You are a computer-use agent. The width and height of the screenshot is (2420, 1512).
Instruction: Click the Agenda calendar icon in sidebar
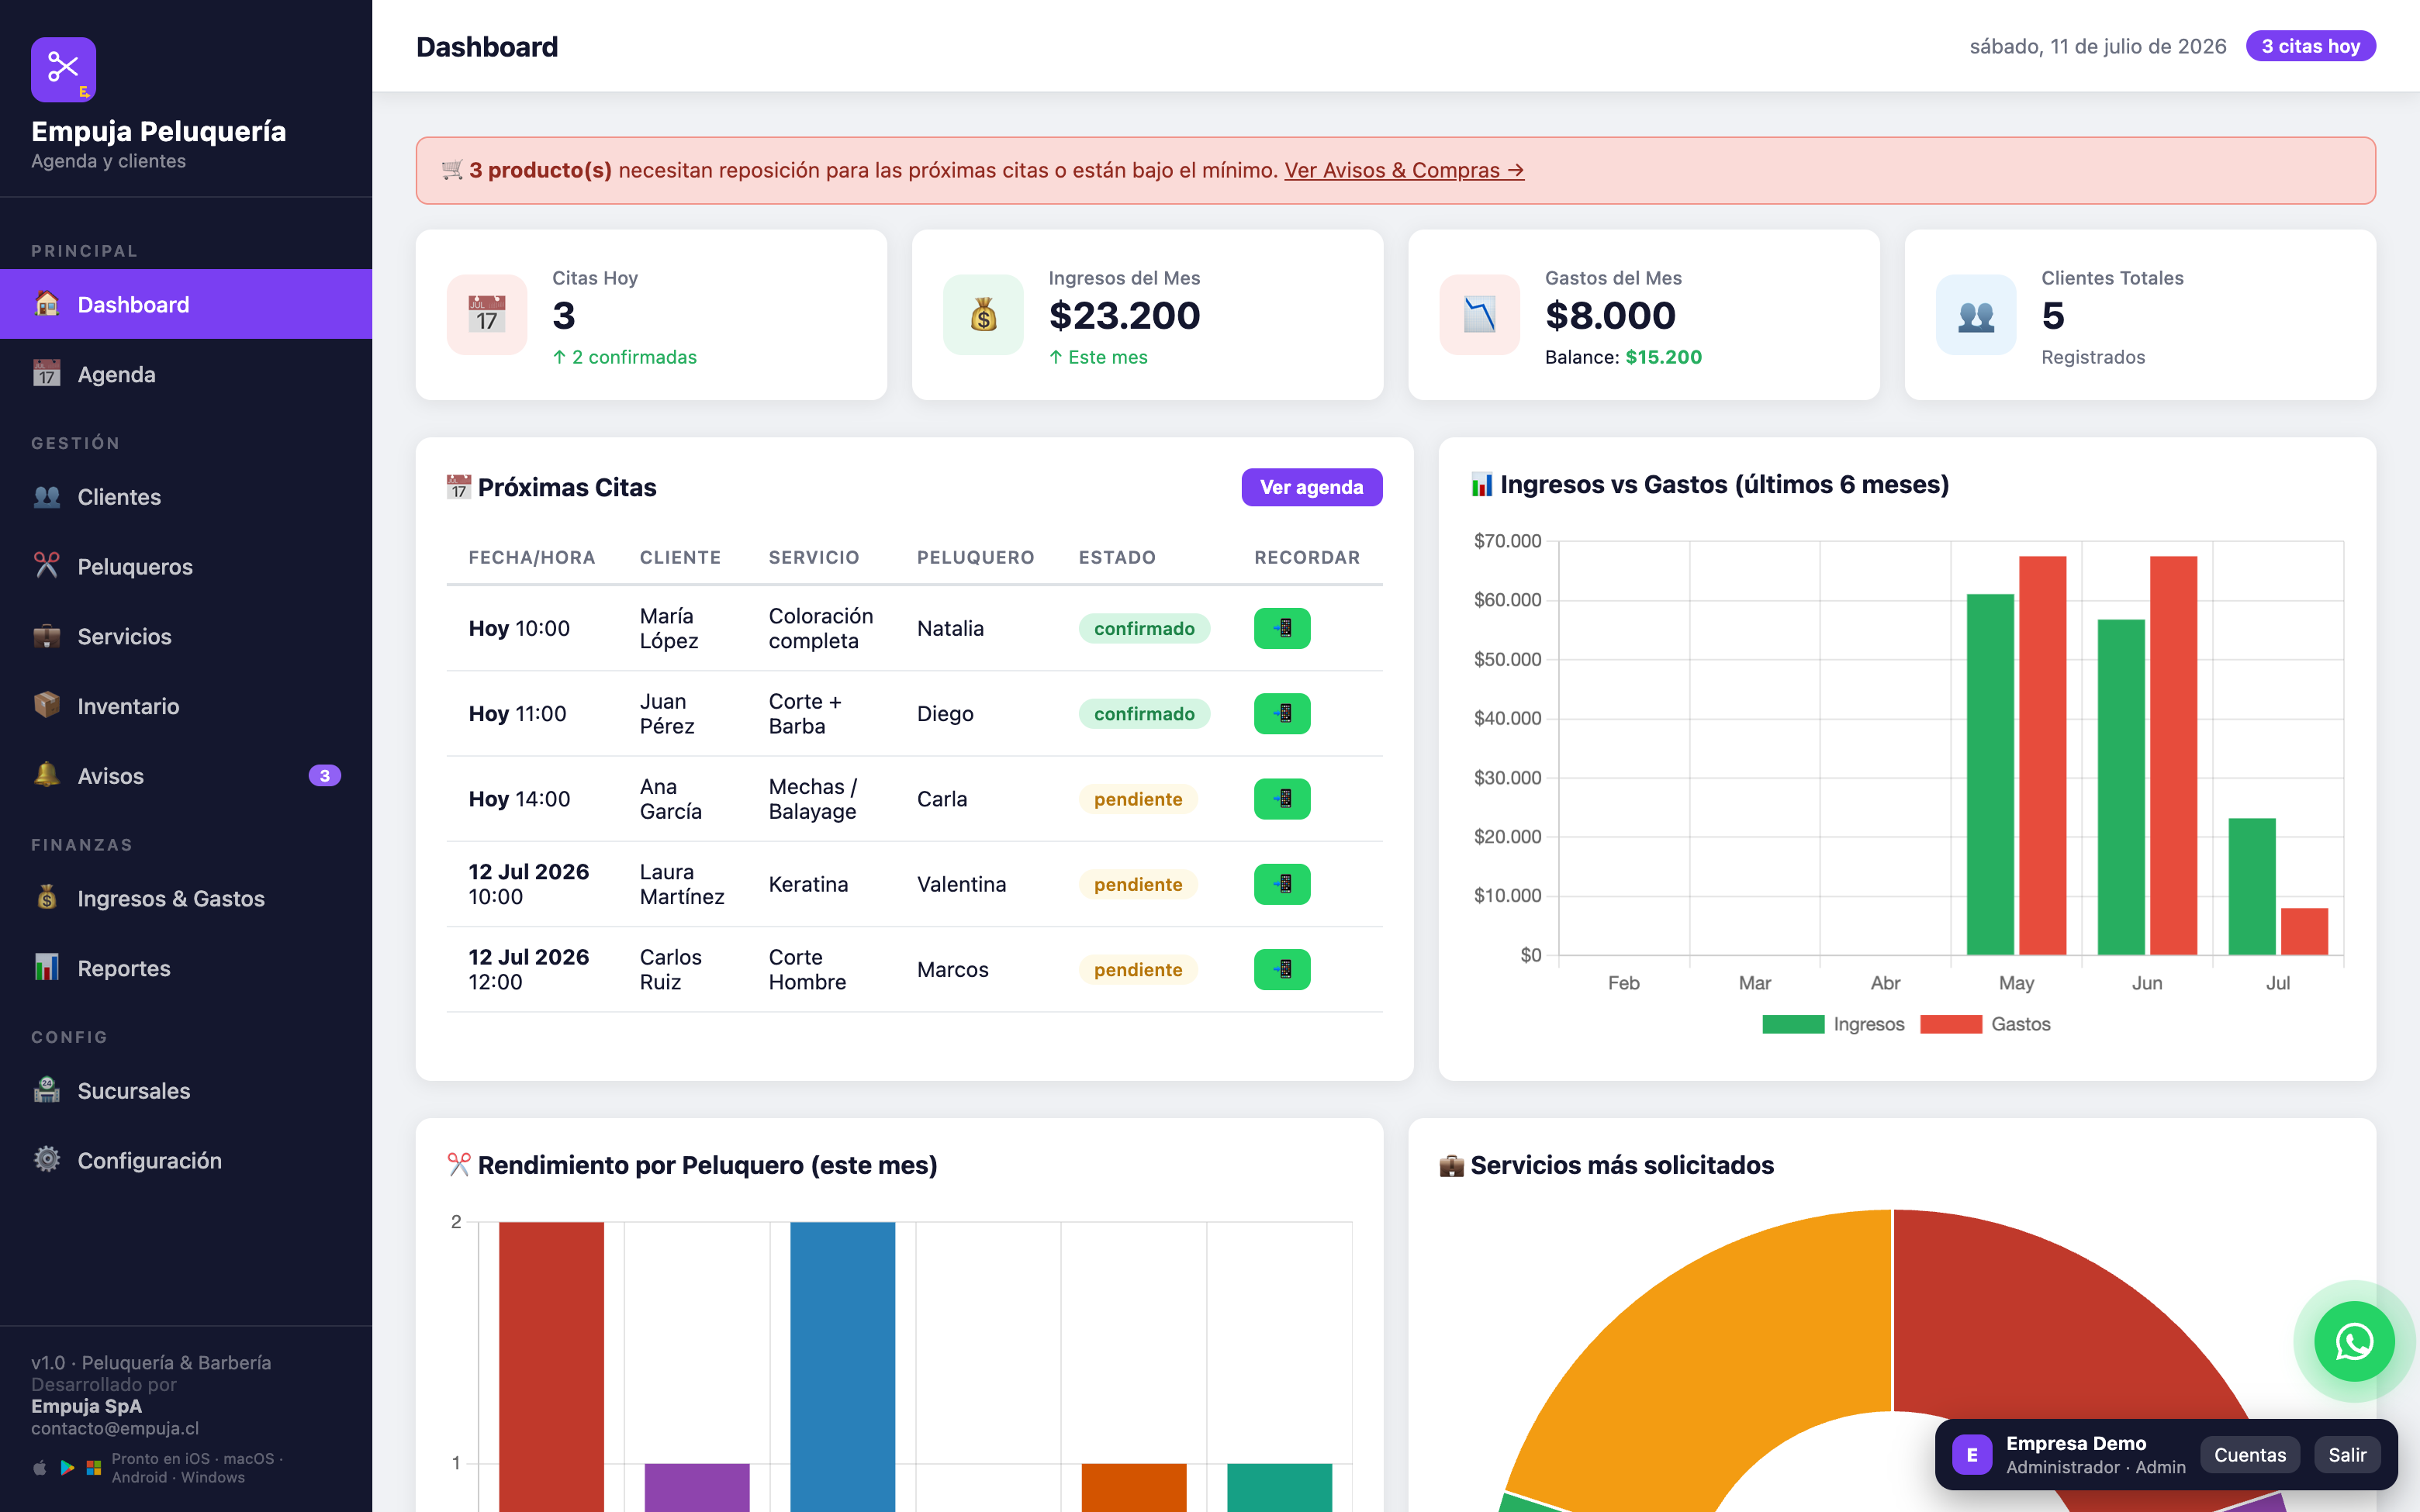[47, 373]
